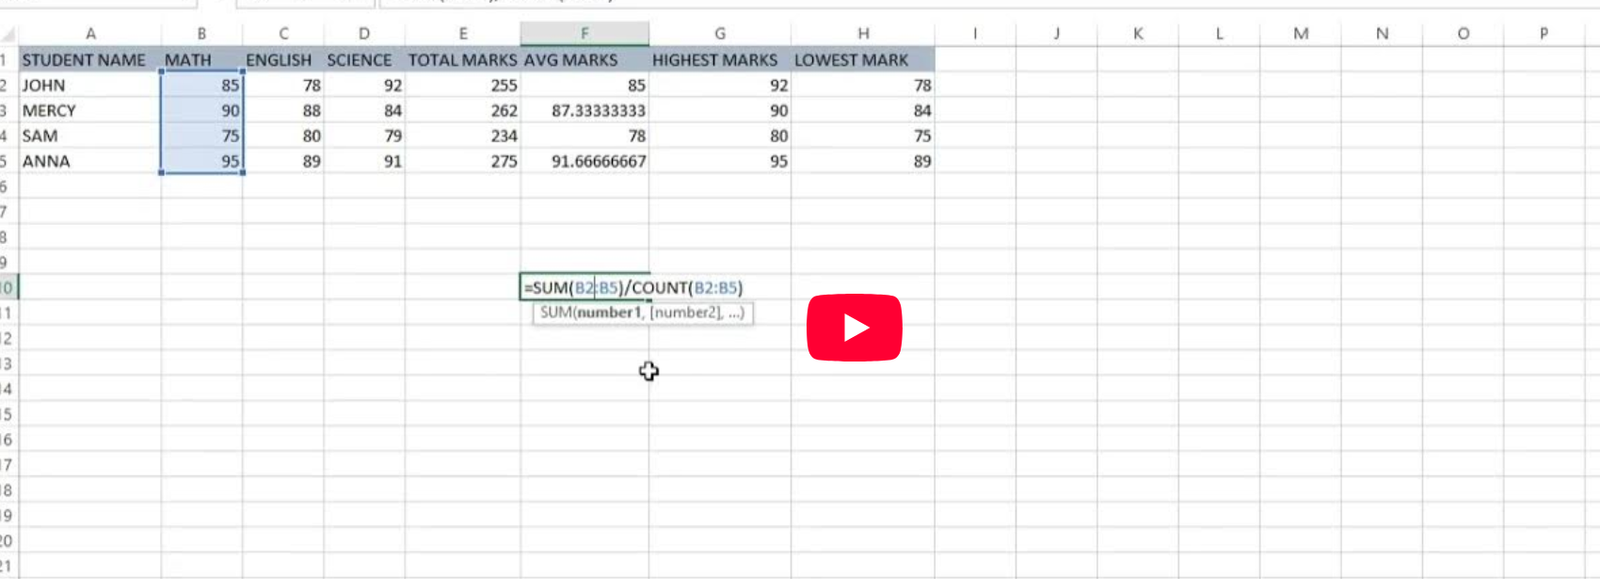1600x579 pixels.
Task: Click the SCIENCE column header cell
Action: tap(360, 60)
